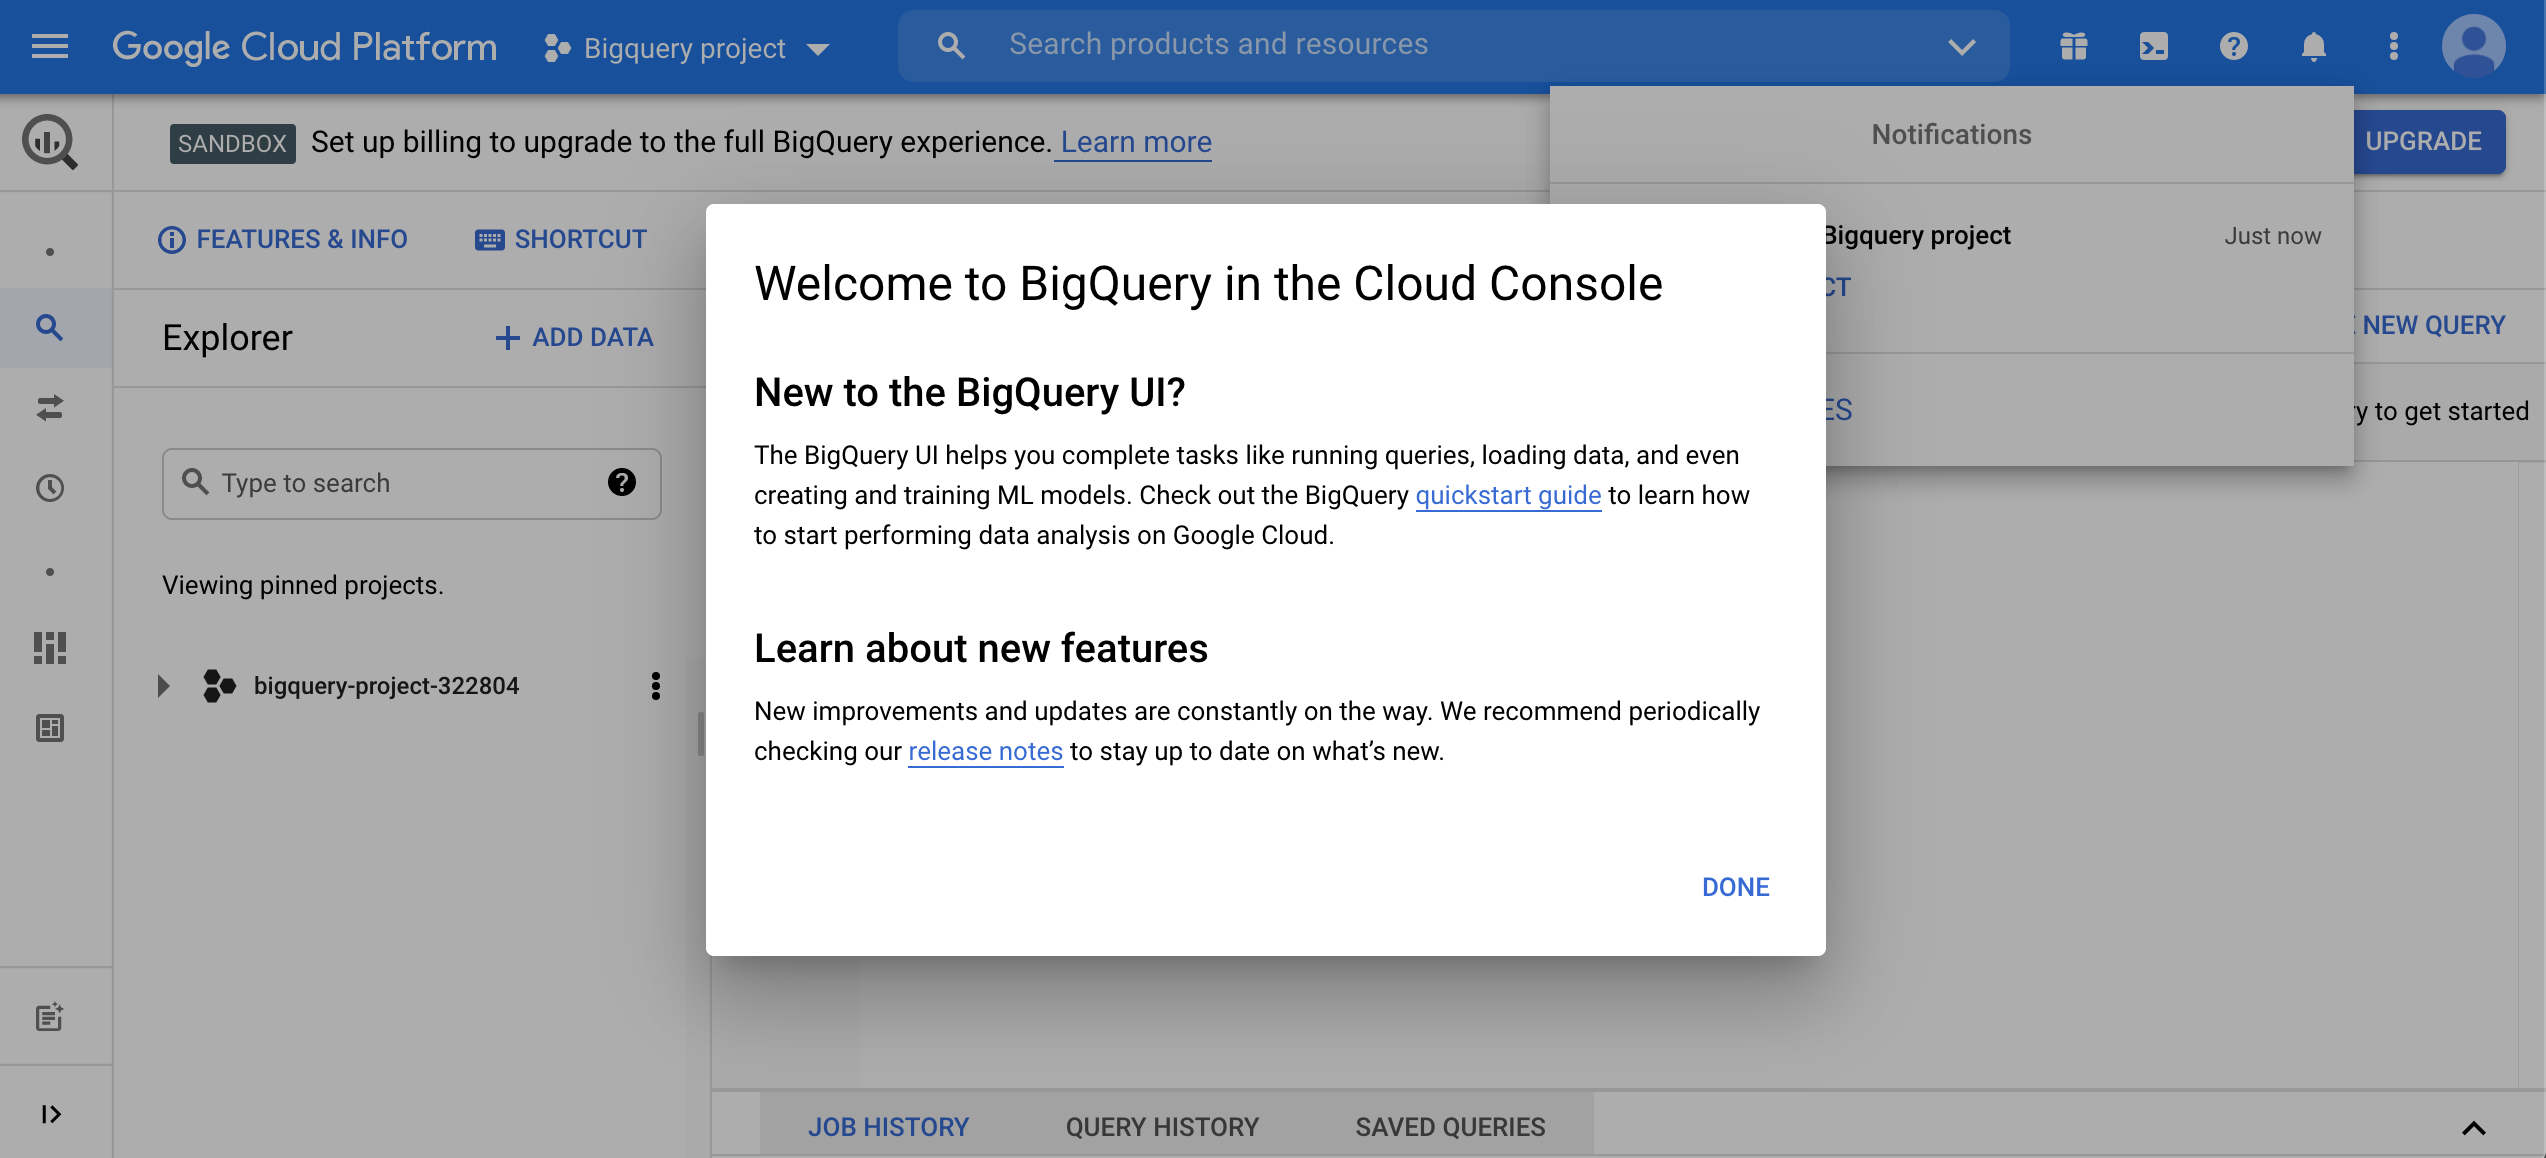Viewport: 2546px width, 1158px height.
Task: Expand the left sidebar navigation panel
Action: pyautogui.click(x=50, y=1114)
